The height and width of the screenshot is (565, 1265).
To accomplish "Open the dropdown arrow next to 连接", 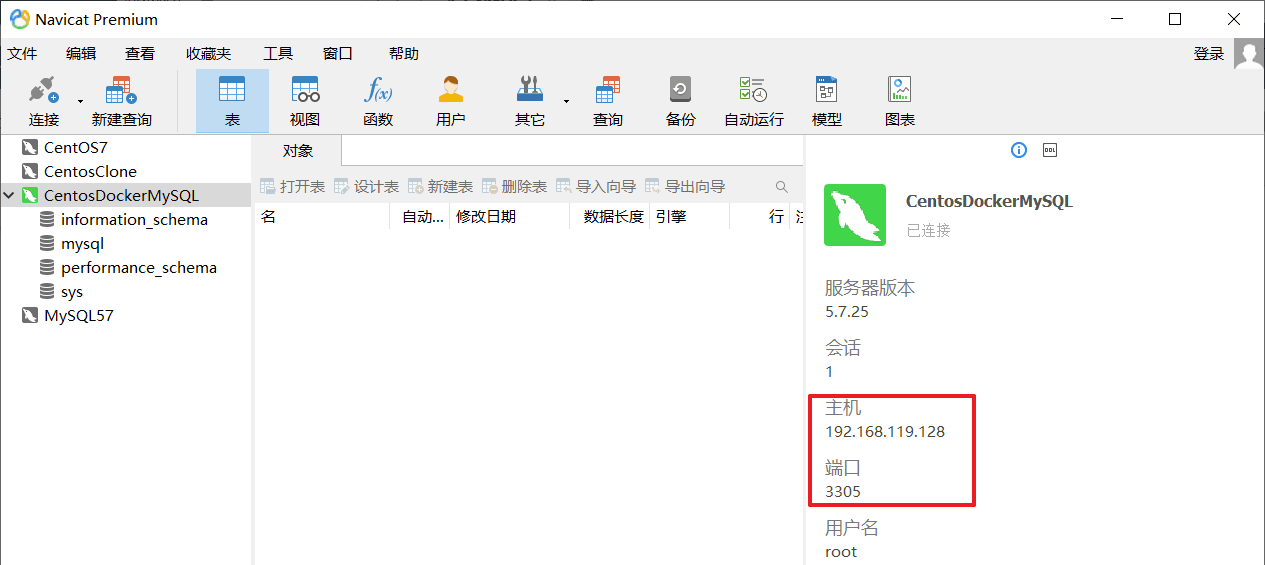I will click(80, 101).
